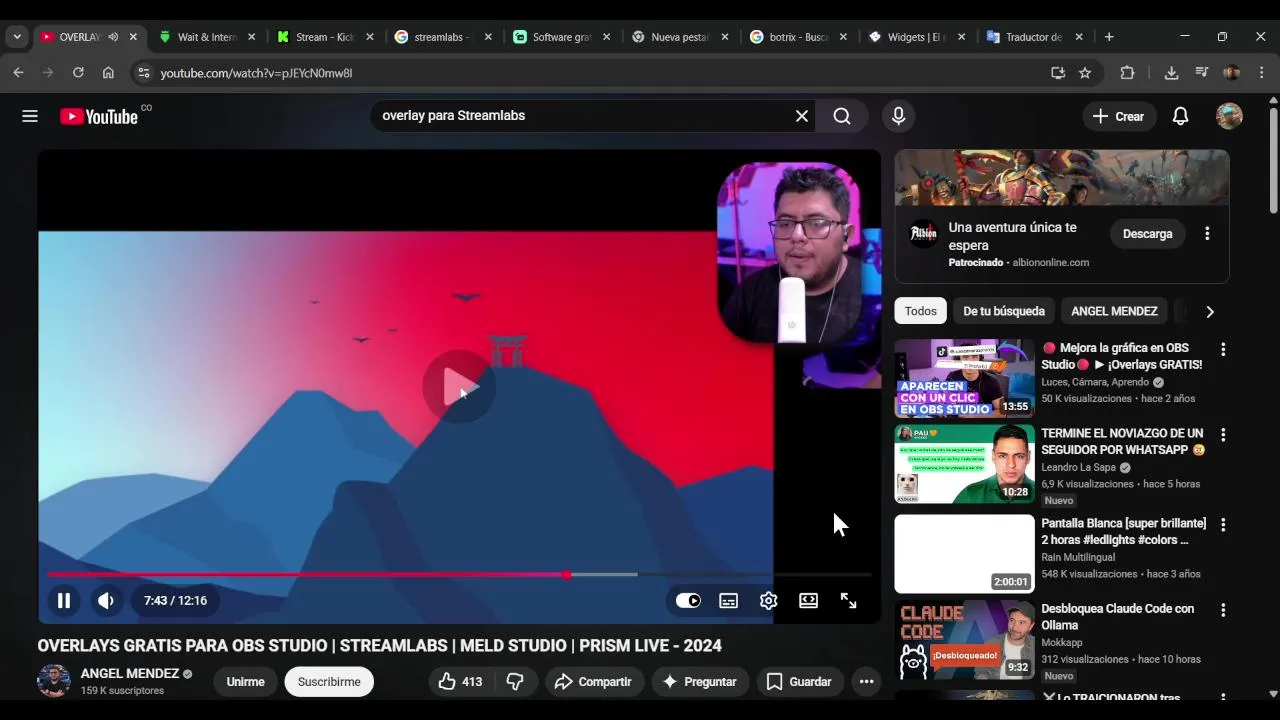The image size is (1280, 720).
Task: Seek on the video progress bar
Action: [459, 575]
